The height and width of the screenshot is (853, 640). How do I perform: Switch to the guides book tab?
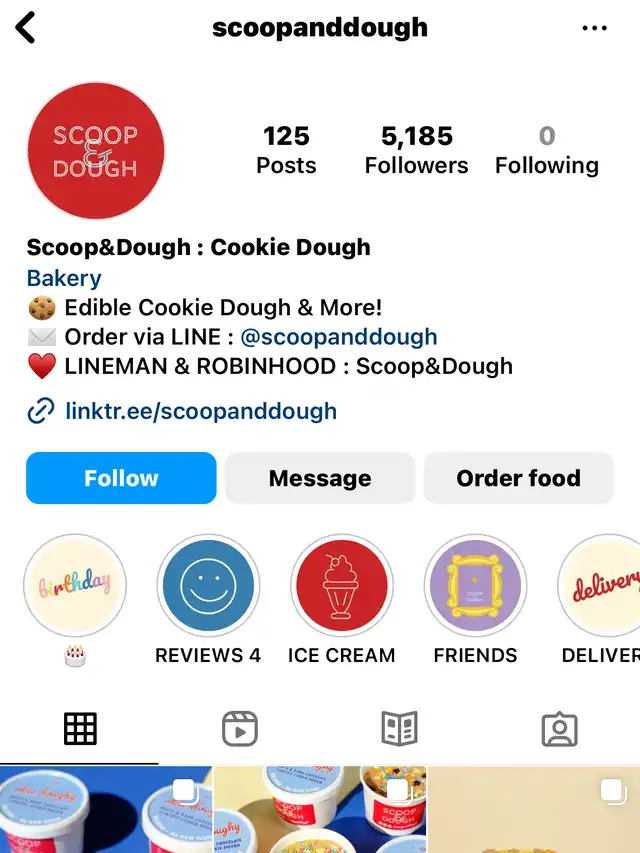(x=399, y=728)
